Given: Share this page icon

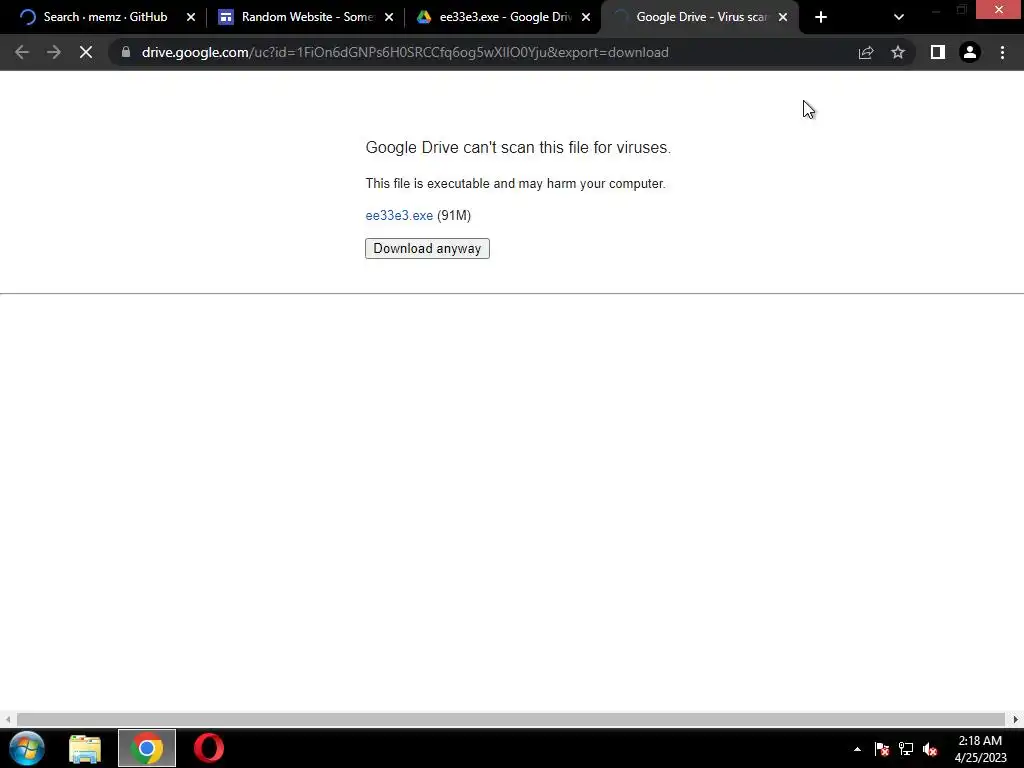Looking at the screenshot, I should (866, 52).
